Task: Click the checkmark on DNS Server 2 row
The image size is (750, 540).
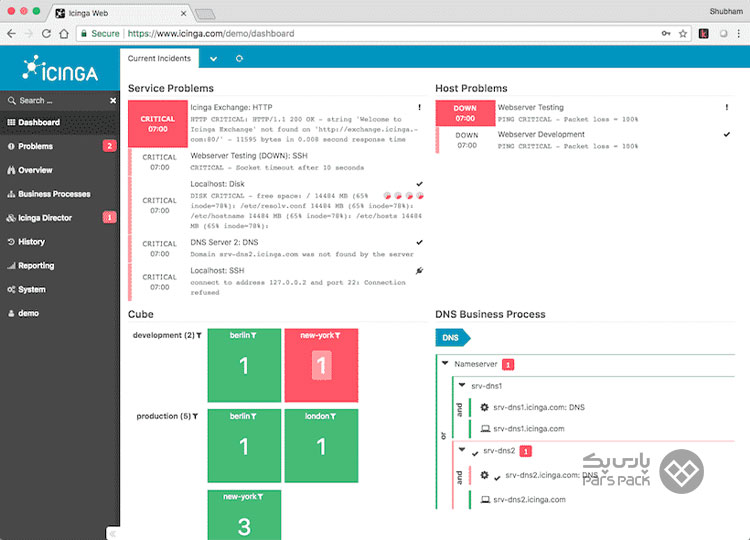Action: [419, 242]
